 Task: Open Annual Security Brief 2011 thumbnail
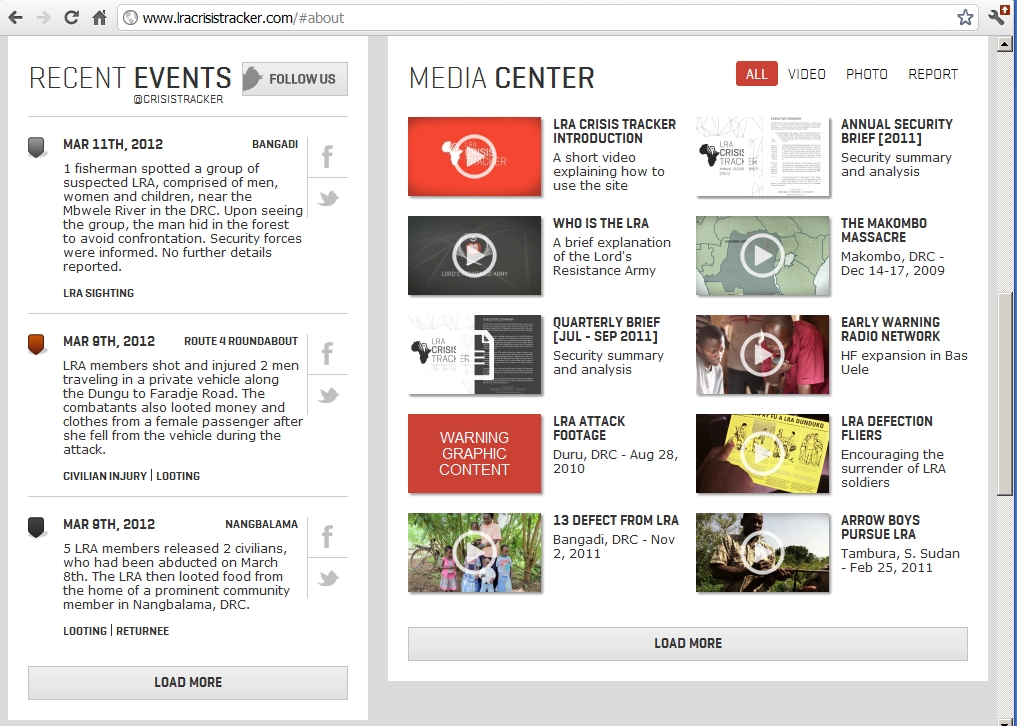pyautogui.click(x=762, y=156)
